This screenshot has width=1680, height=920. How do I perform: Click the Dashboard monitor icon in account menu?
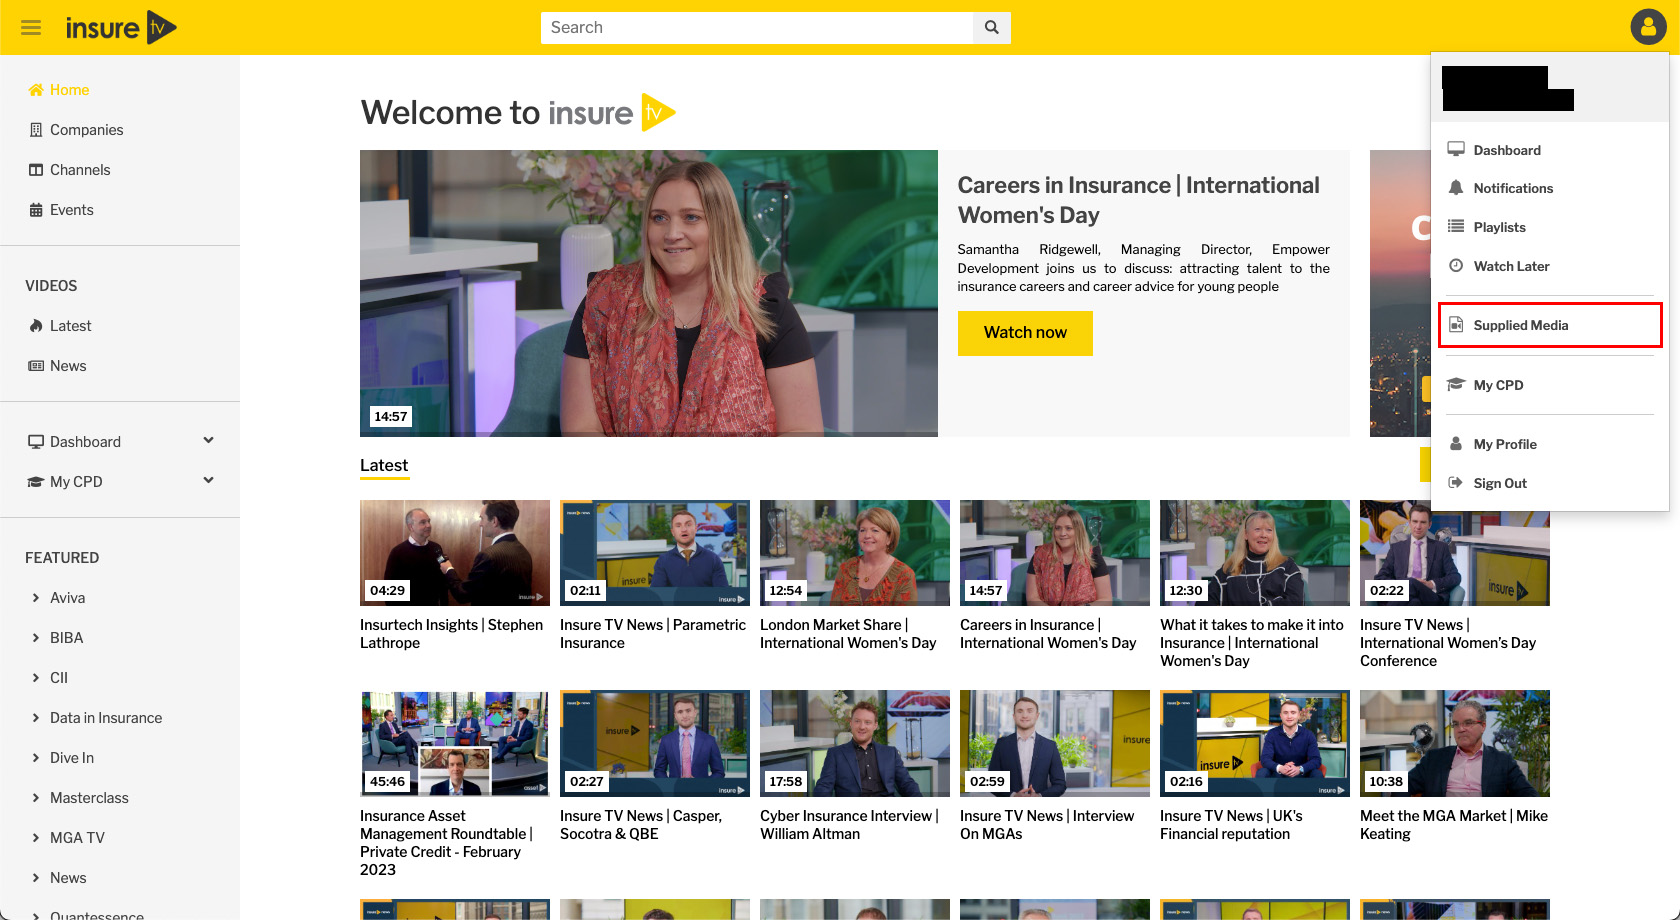(x=1456, y=150)
